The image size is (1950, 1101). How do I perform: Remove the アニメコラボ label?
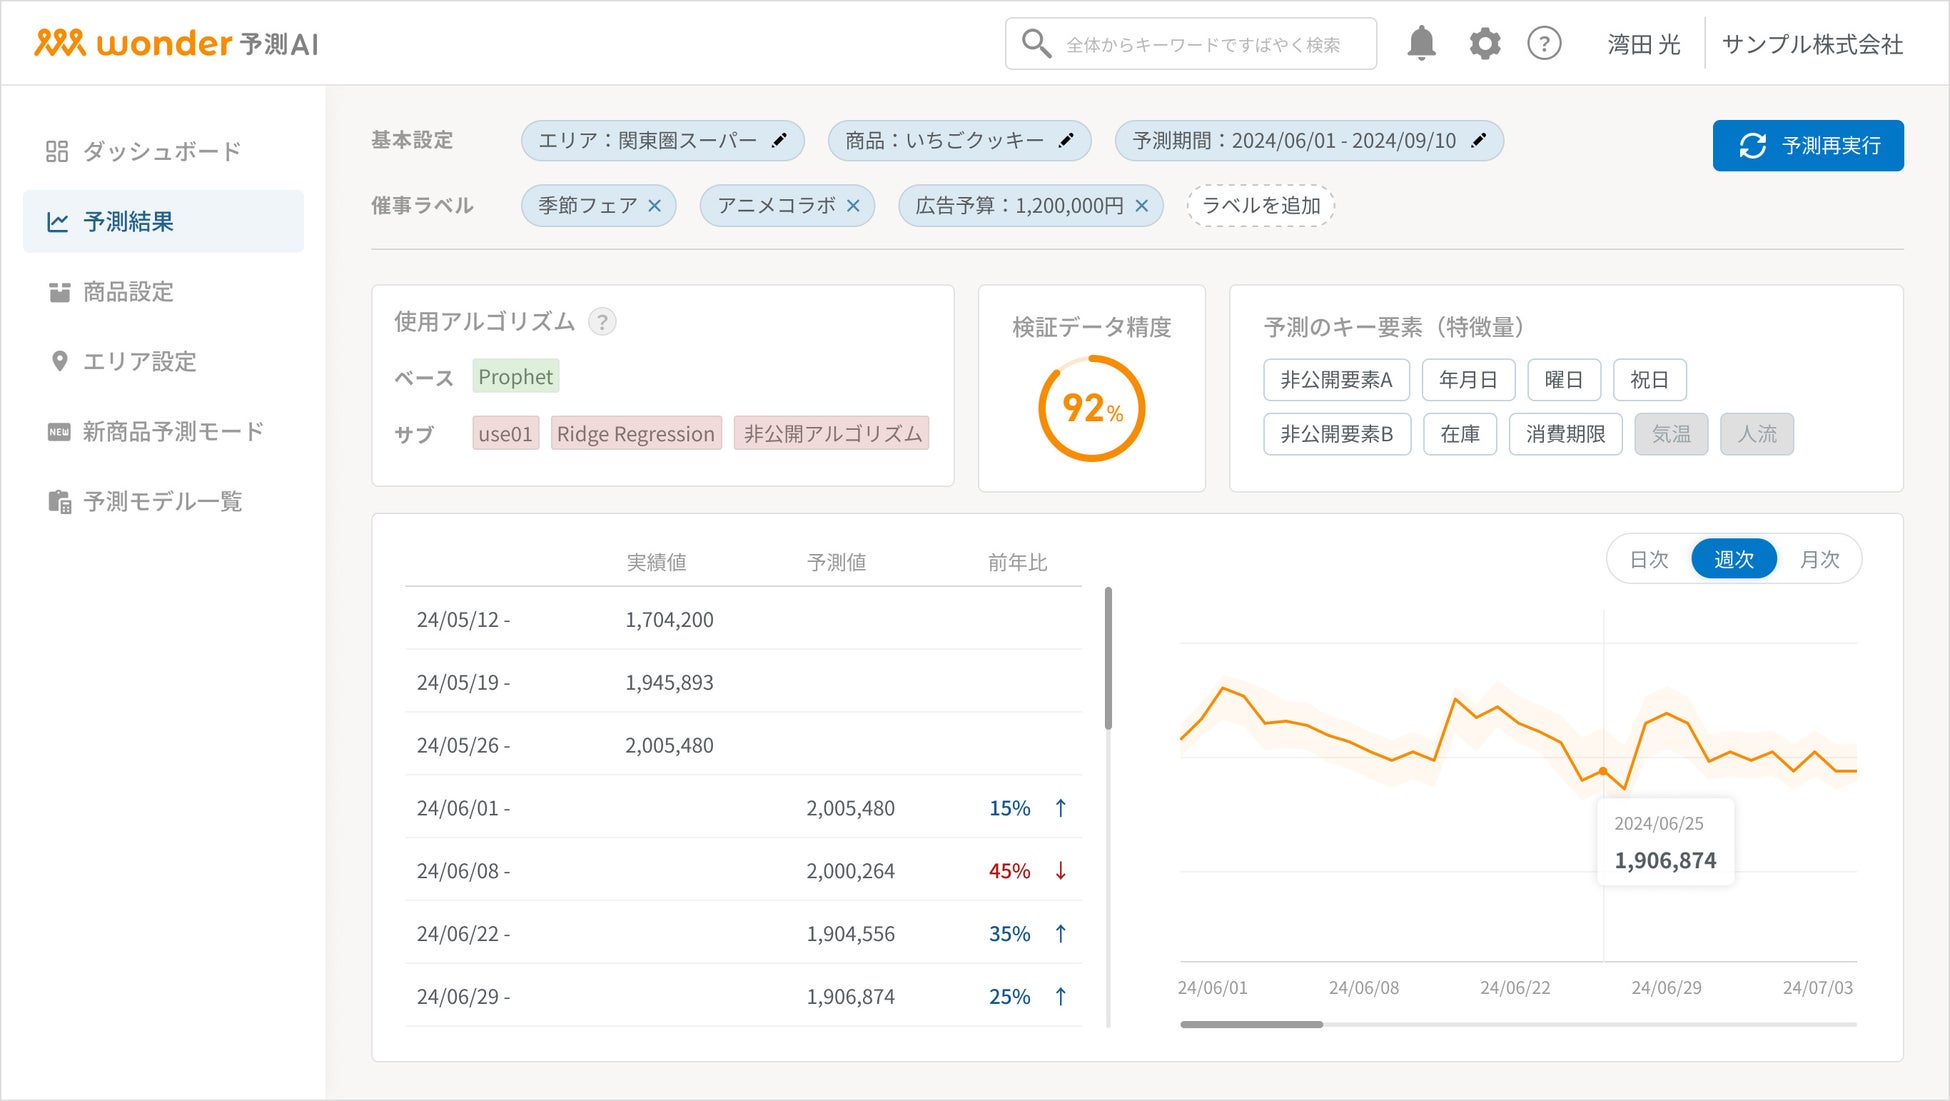click(x=853, y=206)
